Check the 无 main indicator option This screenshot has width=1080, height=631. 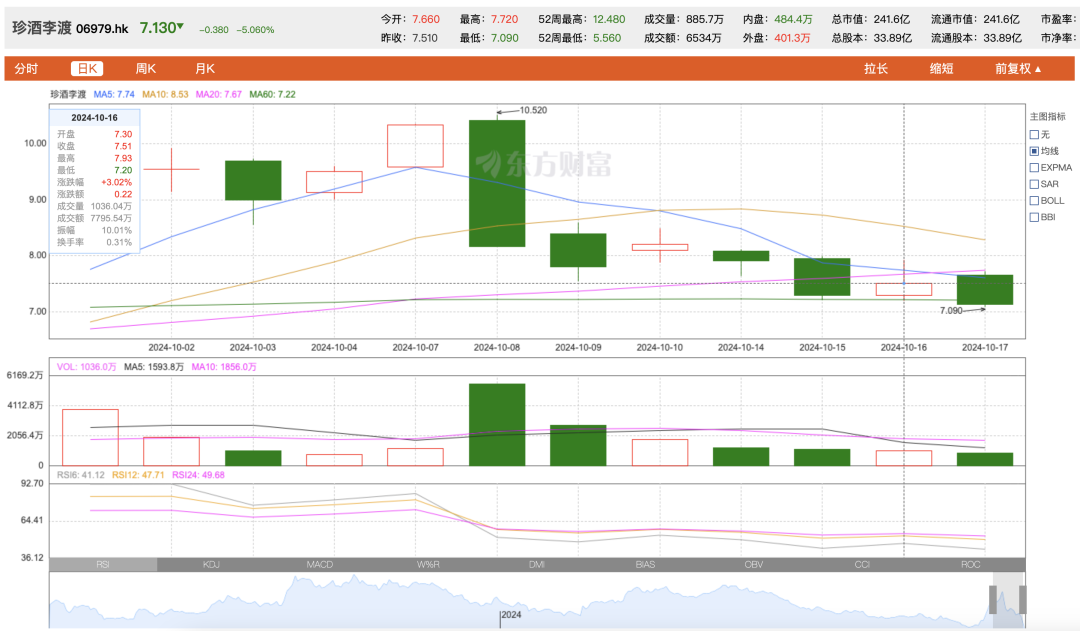point(1034,134)
